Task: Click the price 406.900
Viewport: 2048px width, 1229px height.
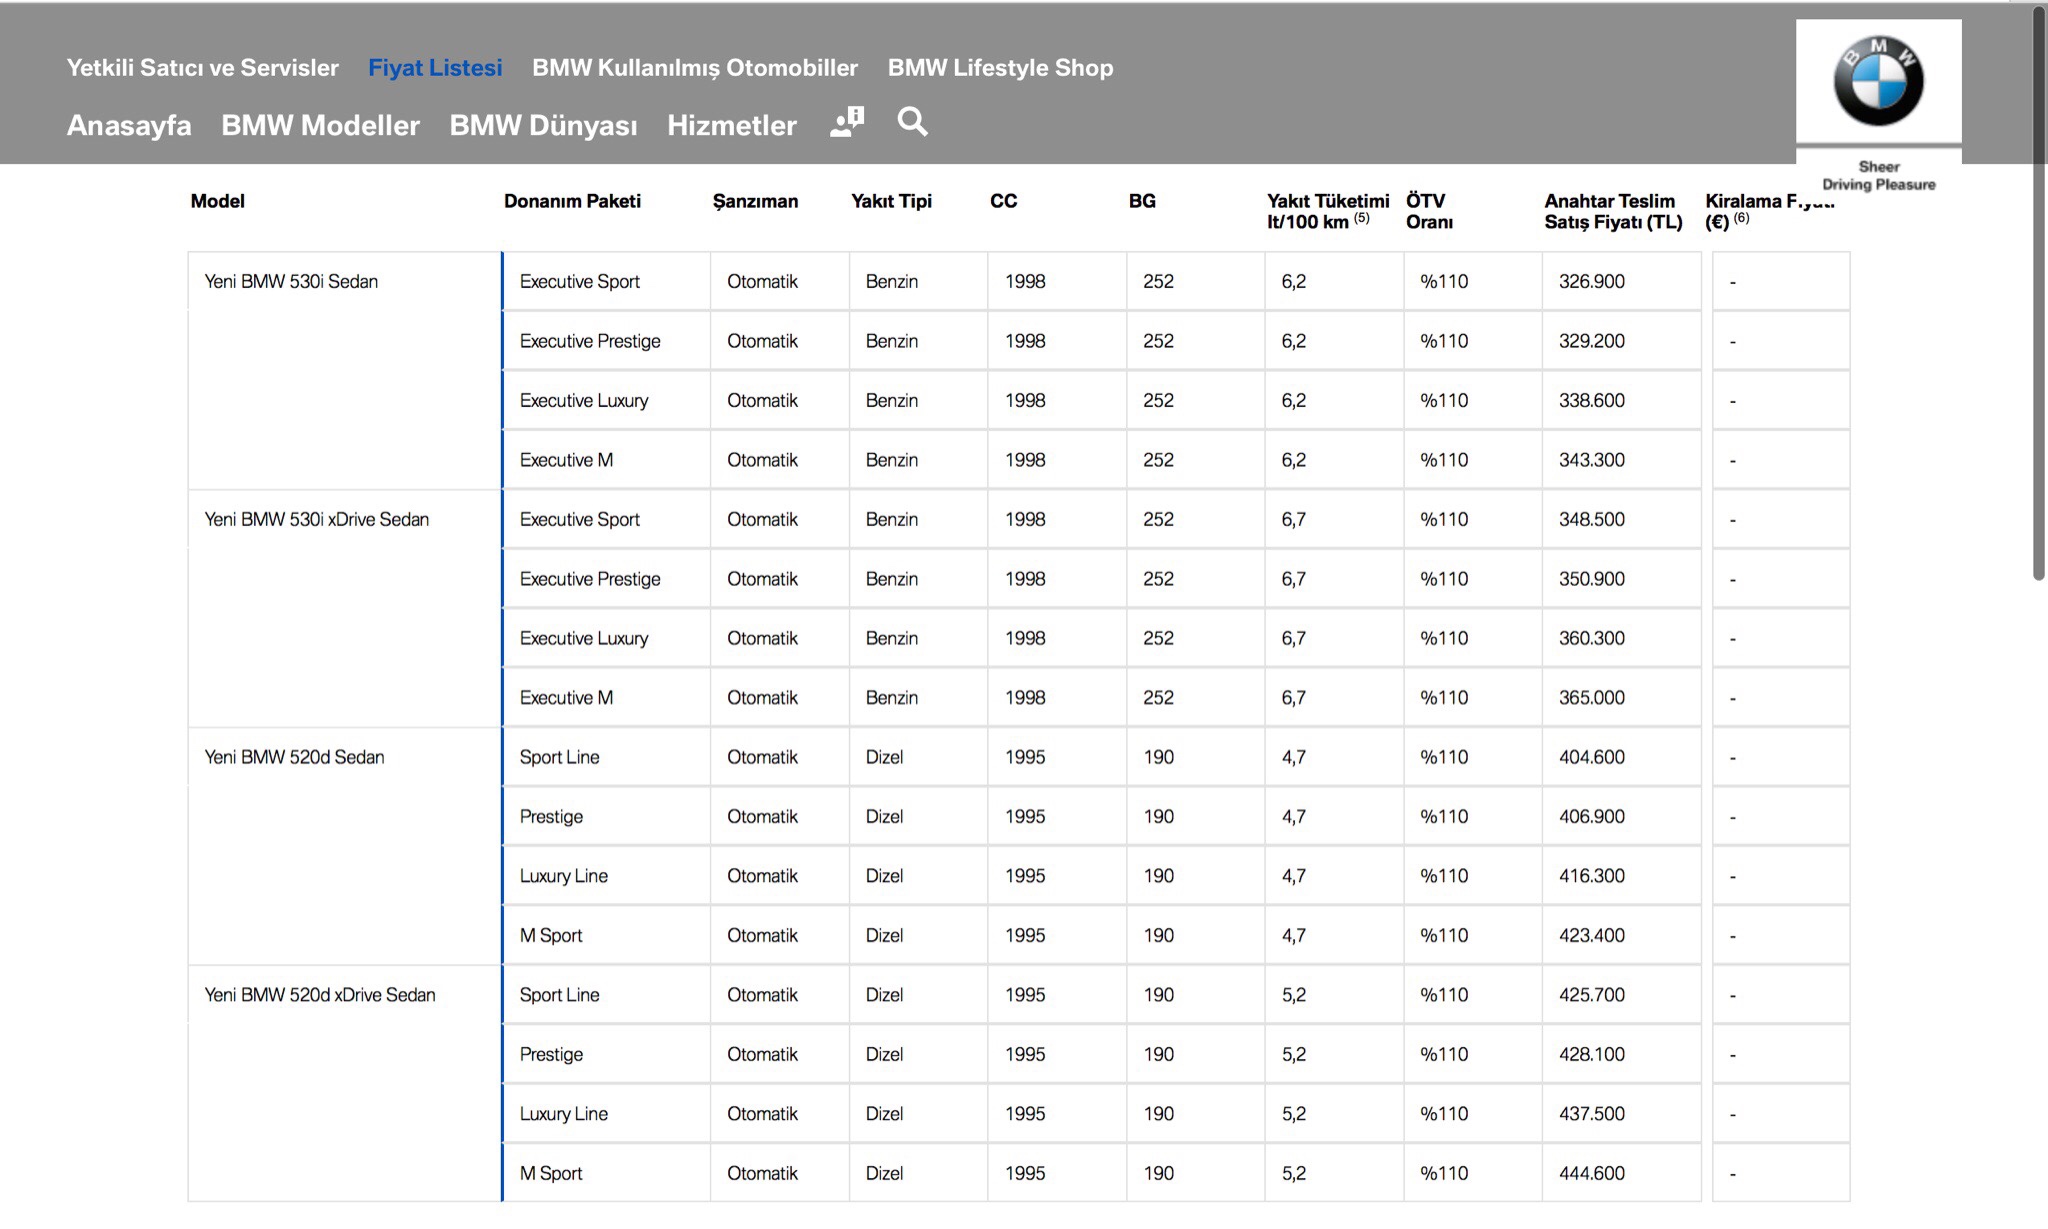Action: (1591, 817)
